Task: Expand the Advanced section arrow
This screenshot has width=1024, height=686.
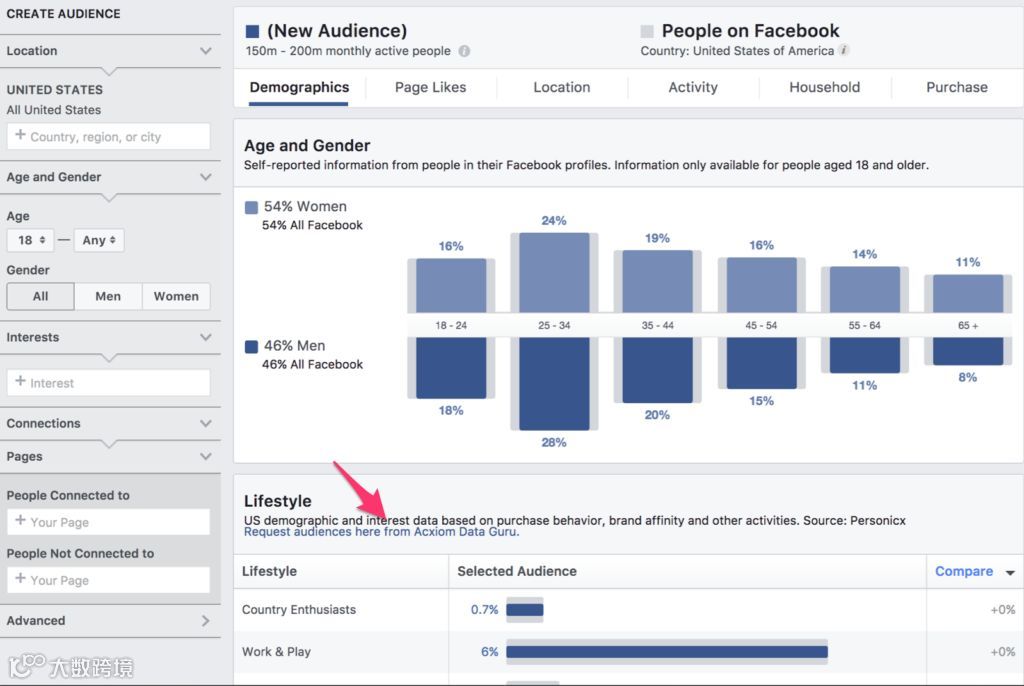Action: click(206, 621)
